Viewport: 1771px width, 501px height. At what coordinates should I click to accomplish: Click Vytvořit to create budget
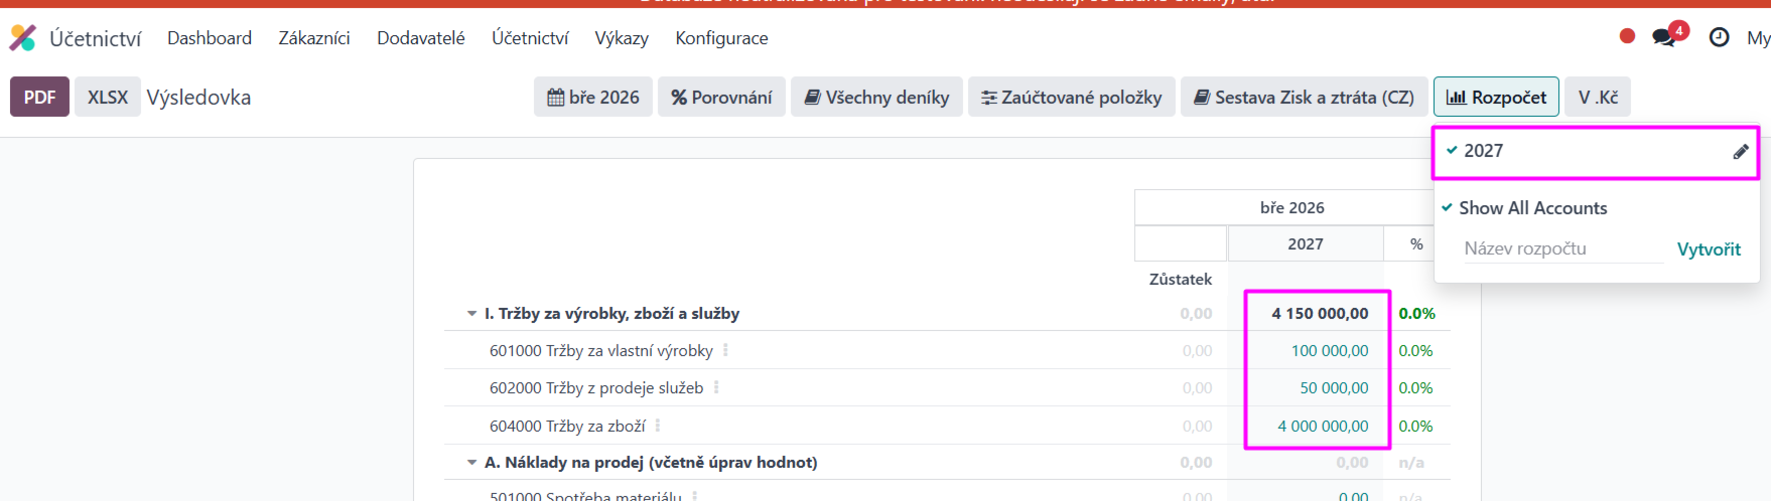click(1709, 249)
